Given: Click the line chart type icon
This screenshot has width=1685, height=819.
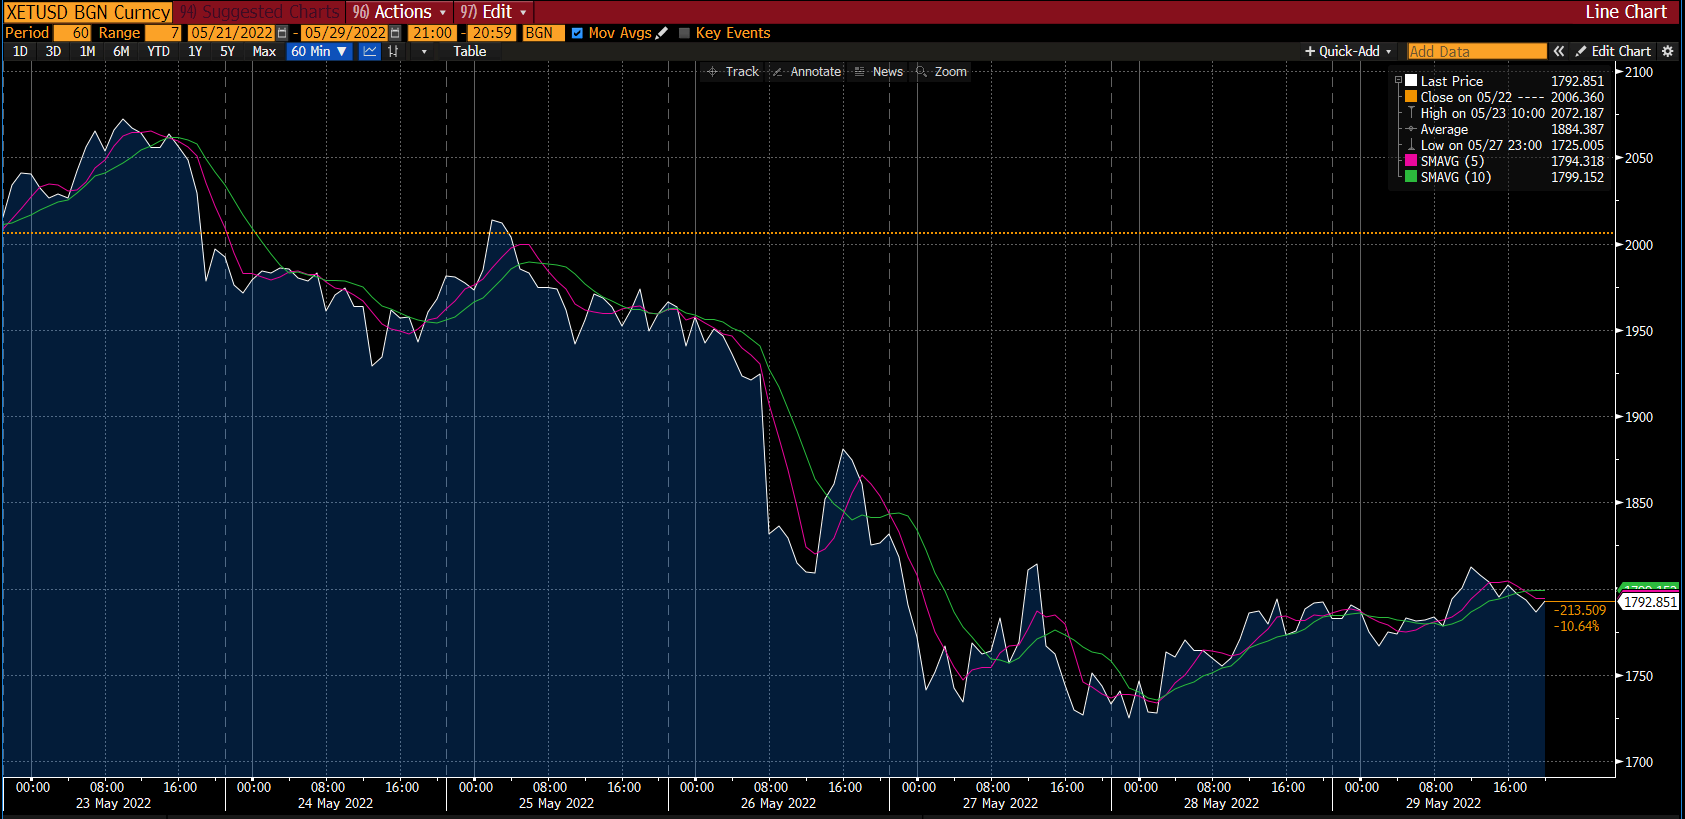Looking at the screenshot, I should pyautogui.click(x=370, y=51).
